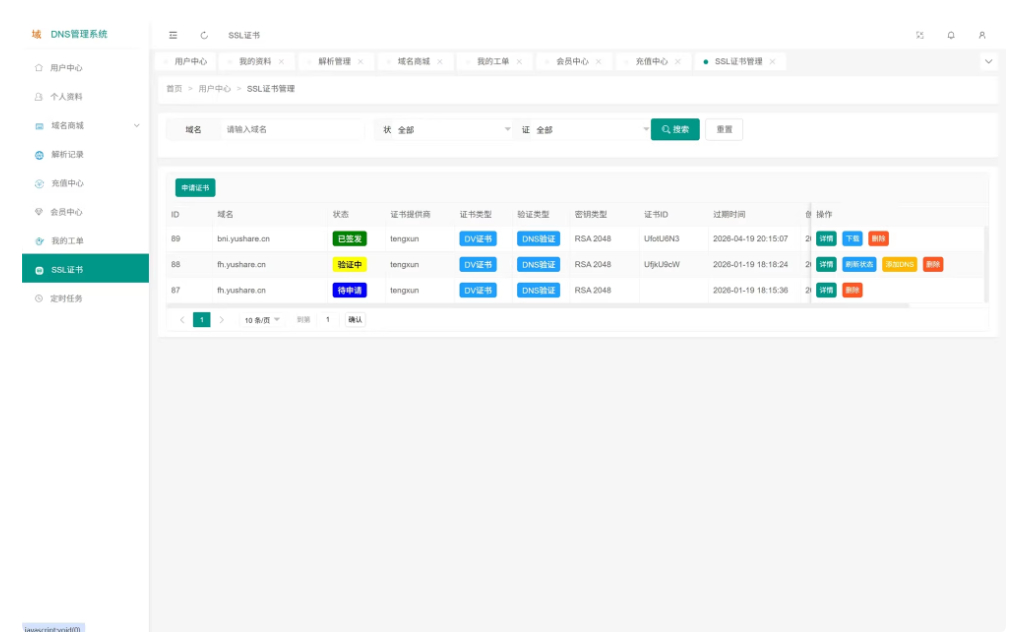Open the notification bell

(x=951, y=35)
